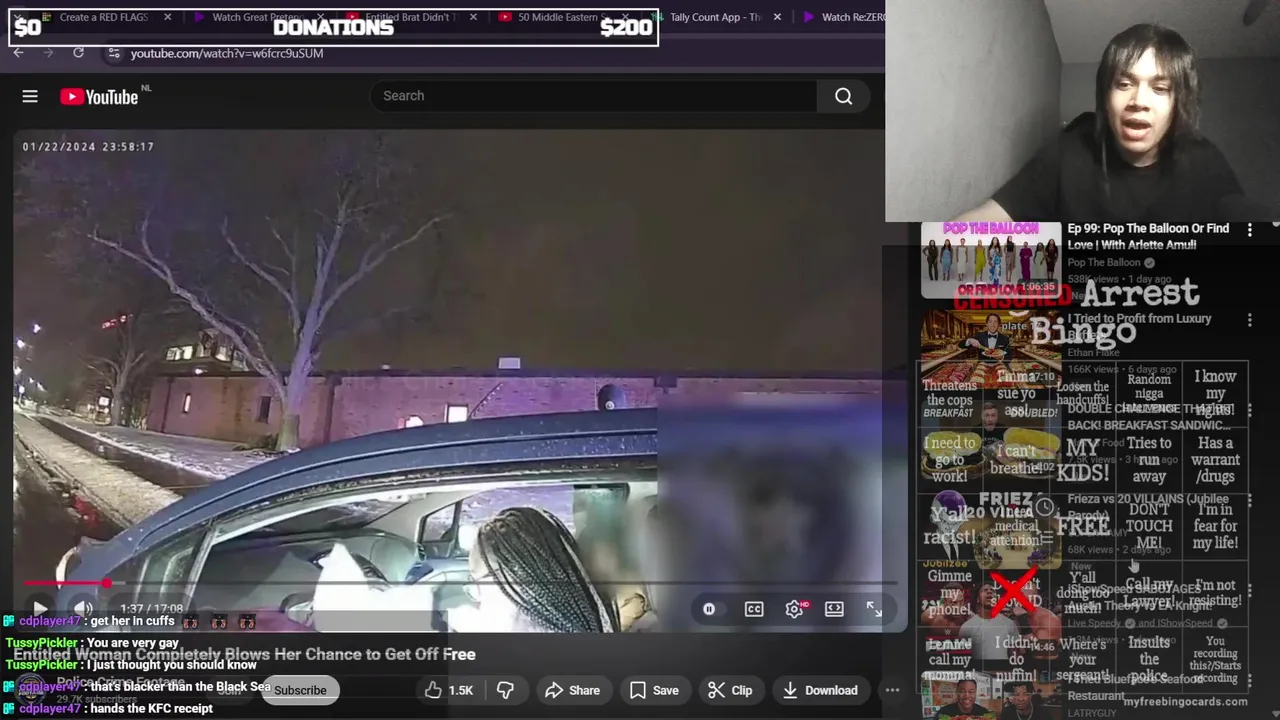Image resolution: width=1280 pixels, height=720 pixels.
Task: Switch to 'Tally Count App' tab
Action: (x=715, y=17)
